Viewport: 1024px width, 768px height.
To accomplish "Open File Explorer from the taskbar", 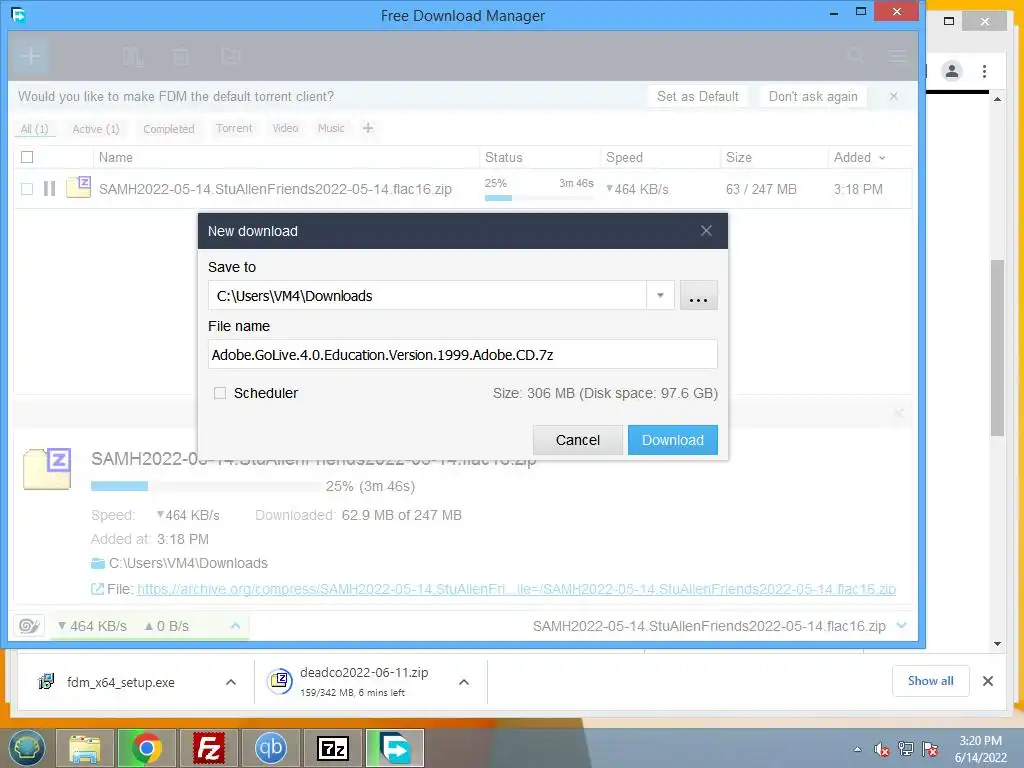I will [85, 748].
